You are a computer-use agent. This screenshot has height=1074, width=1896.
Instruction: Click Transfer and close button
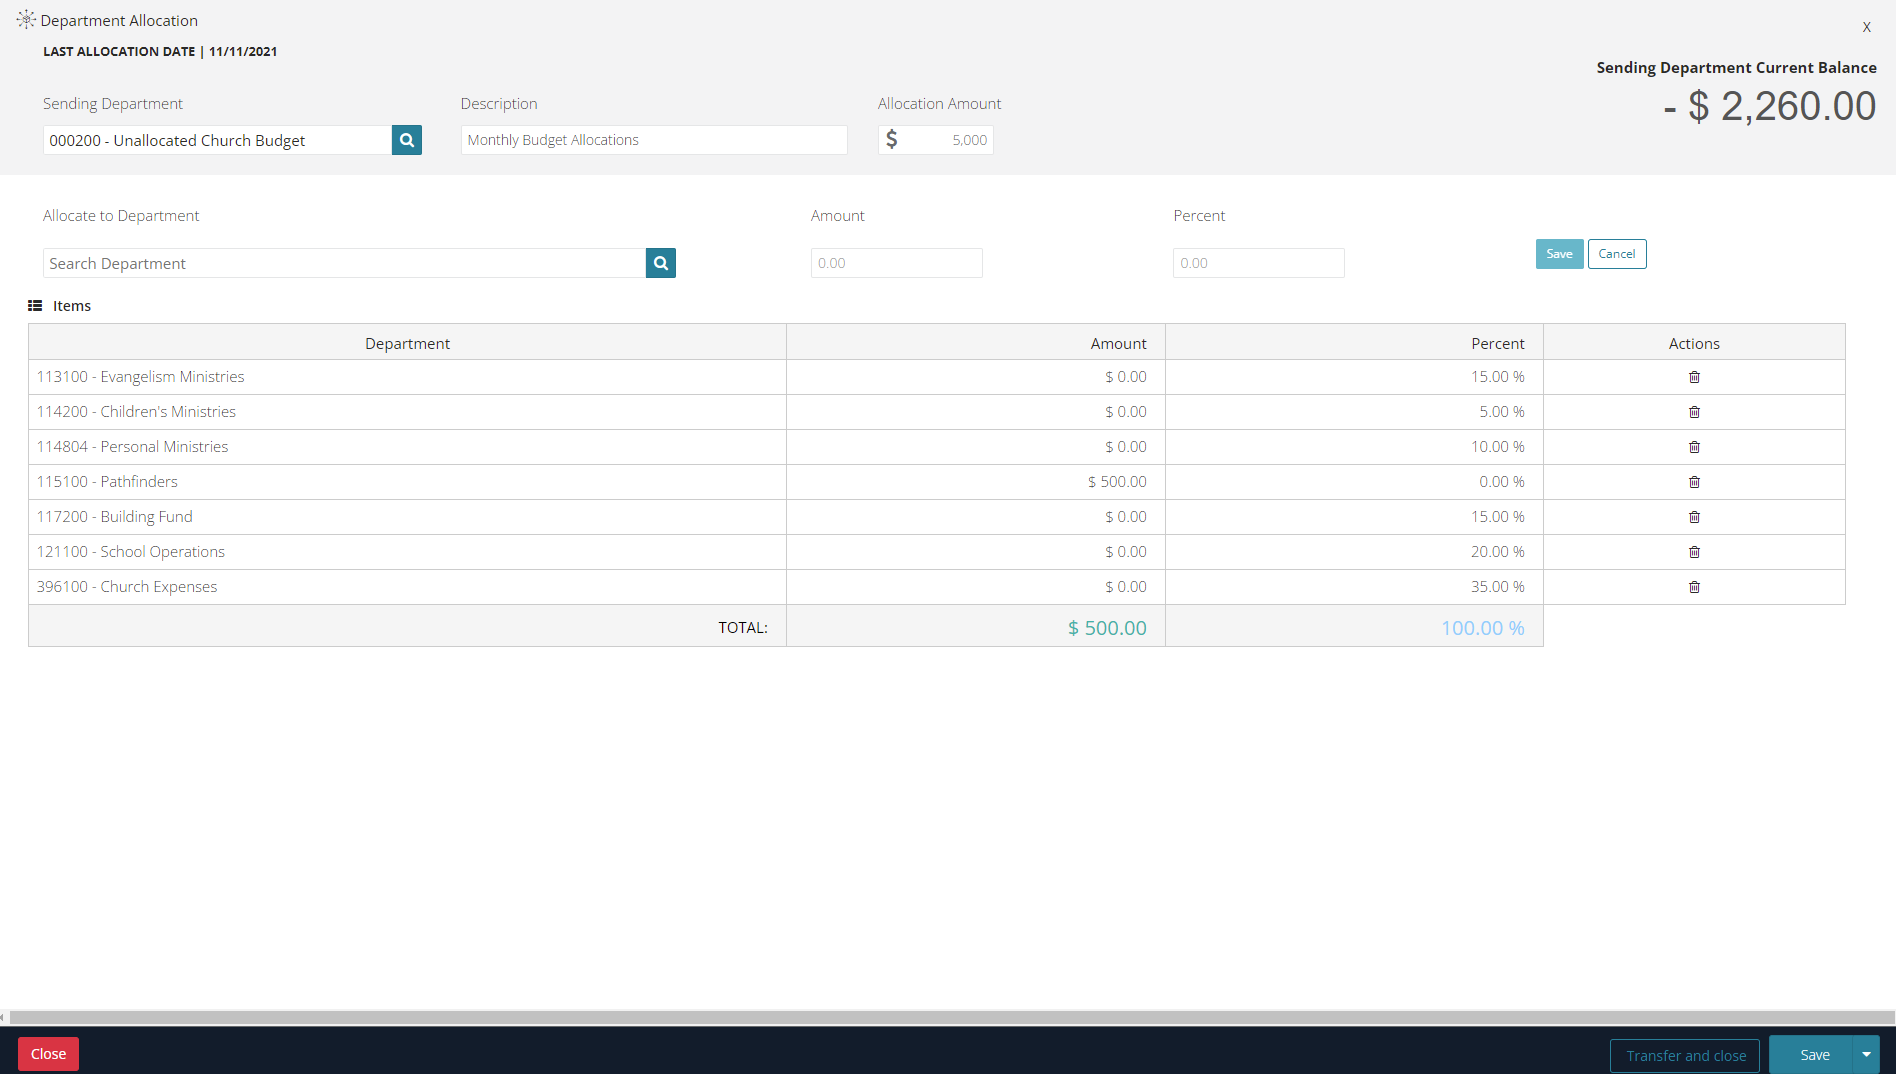(1685, 1056)
